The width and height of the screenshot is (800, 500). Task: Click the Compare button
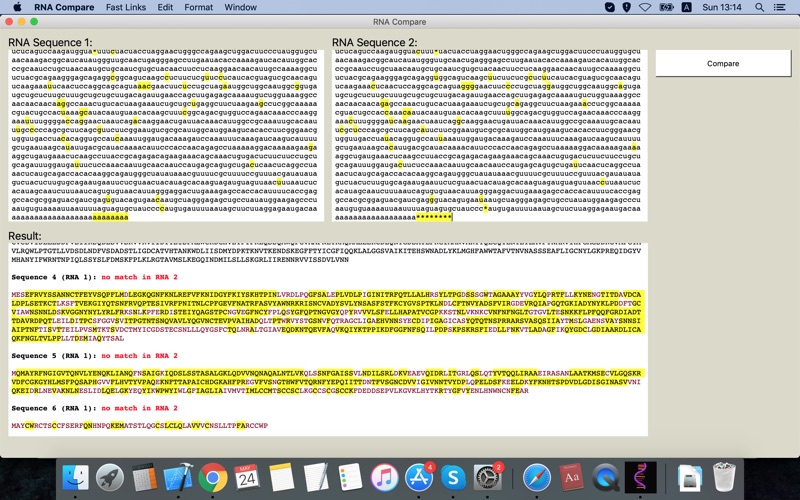click(x=723, y=63)
